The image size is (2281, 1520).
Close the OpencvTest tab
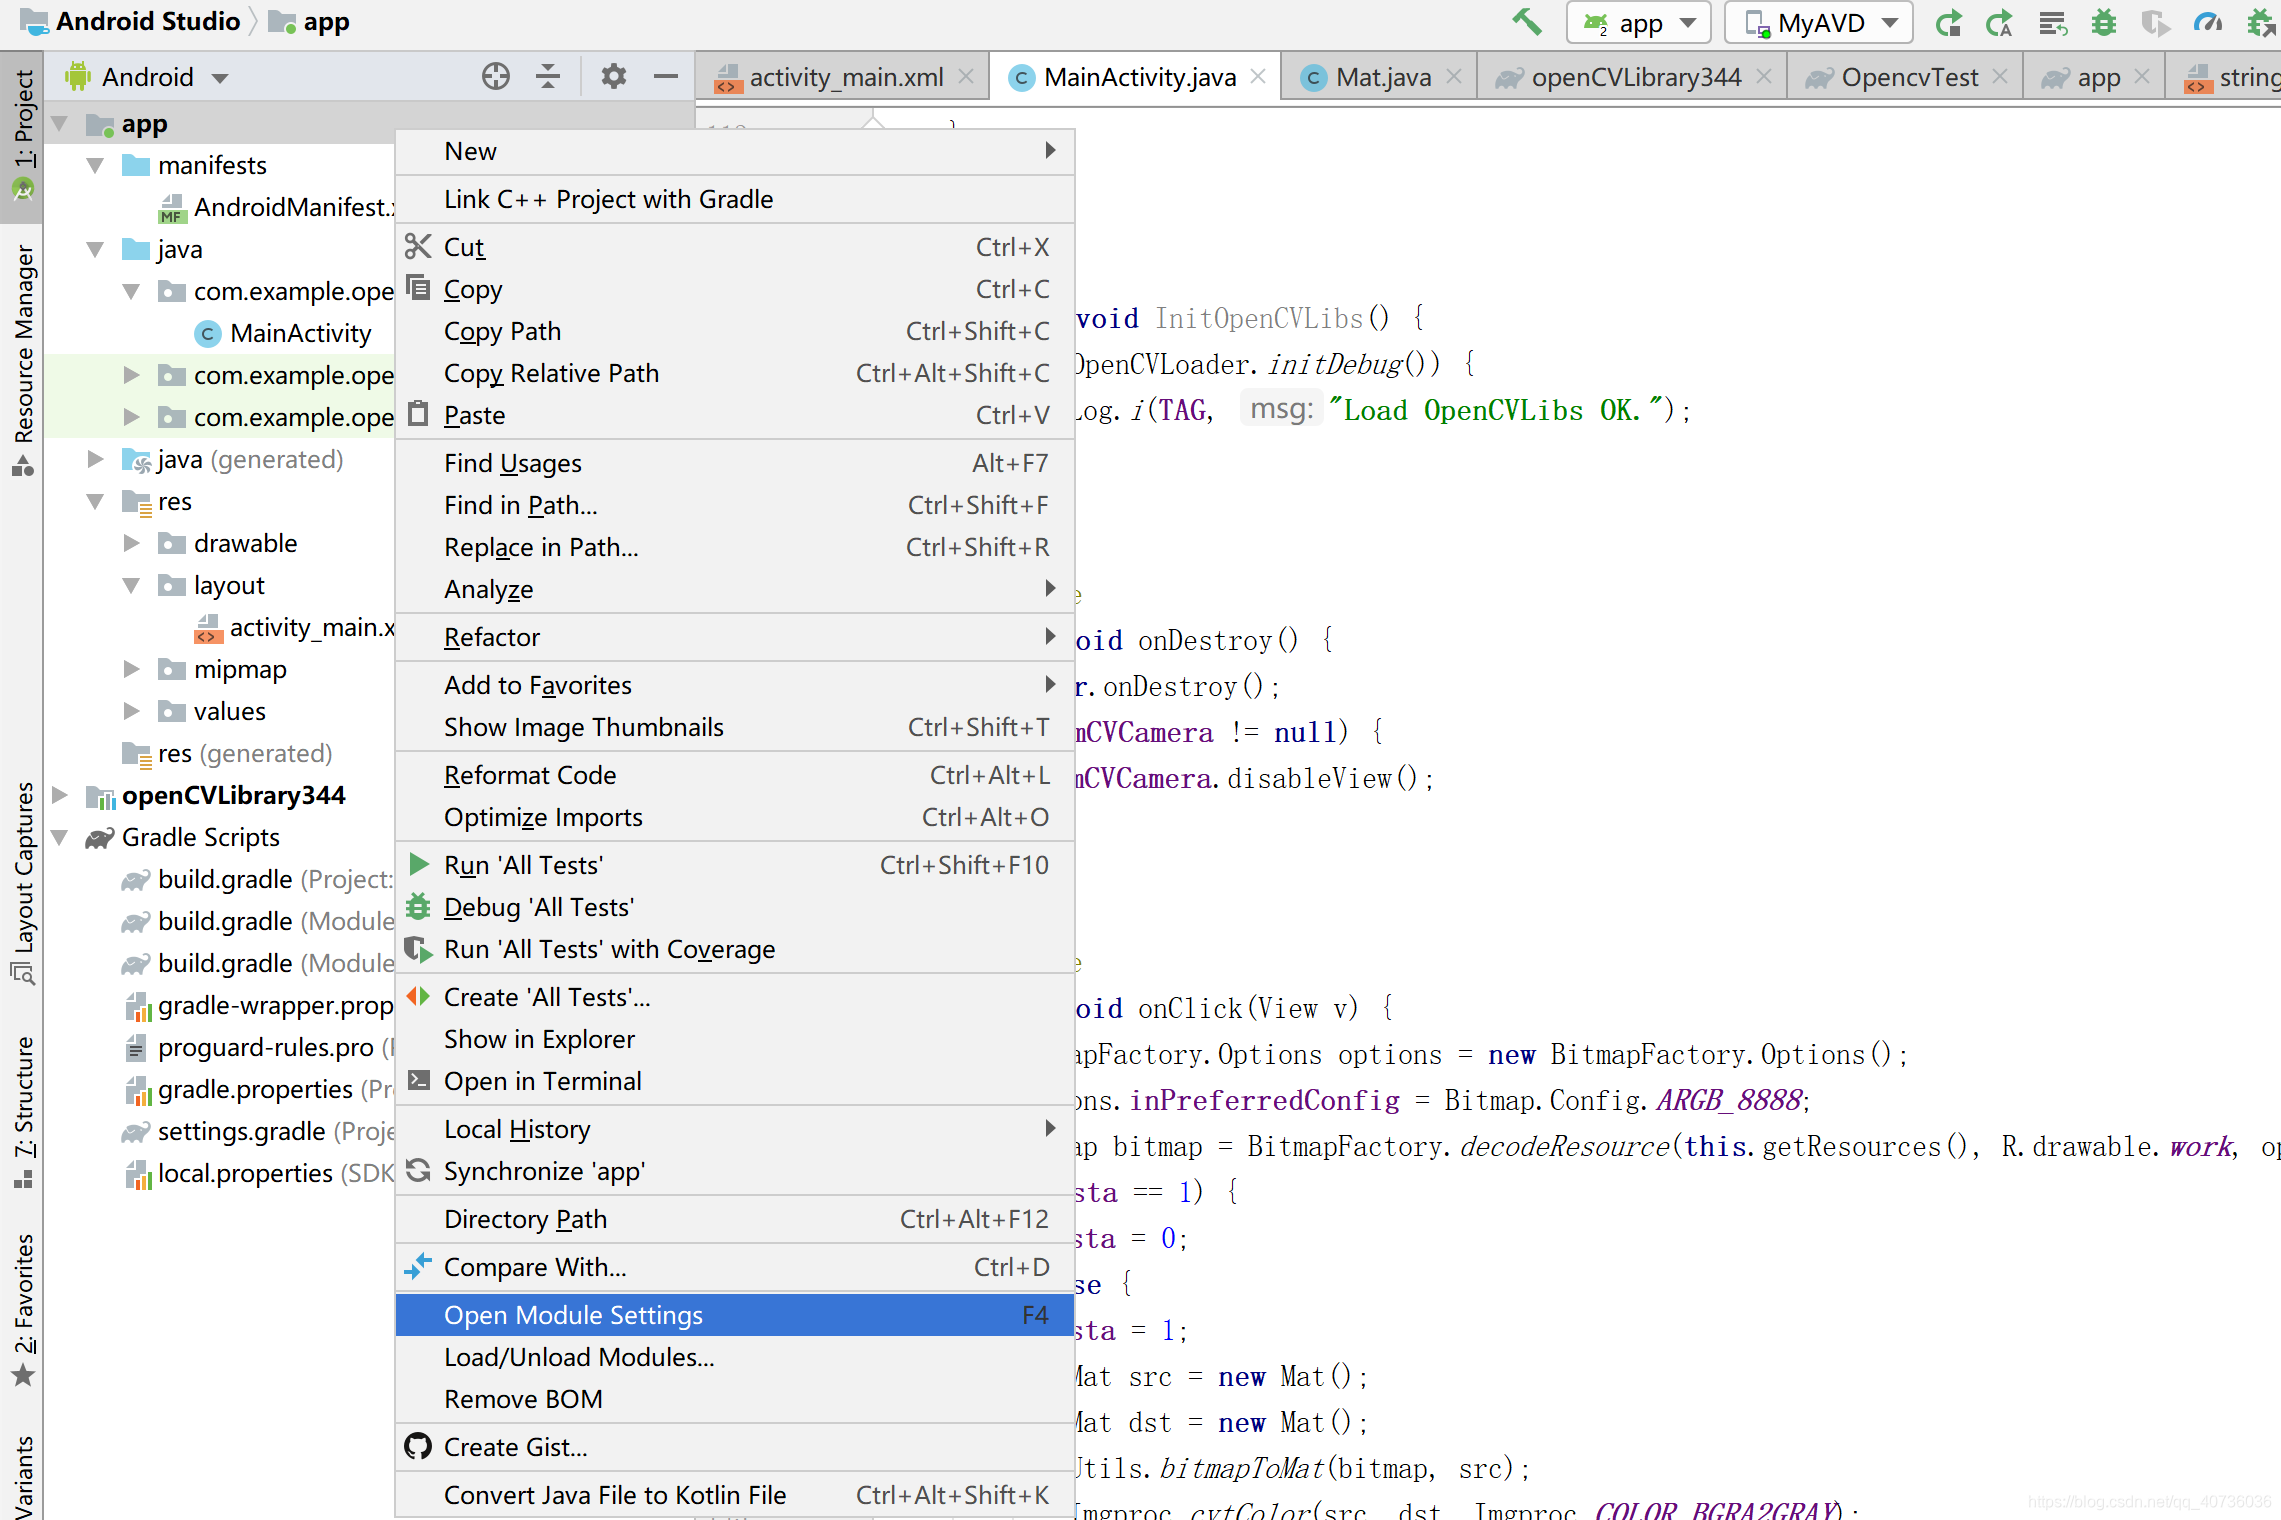2000,76
